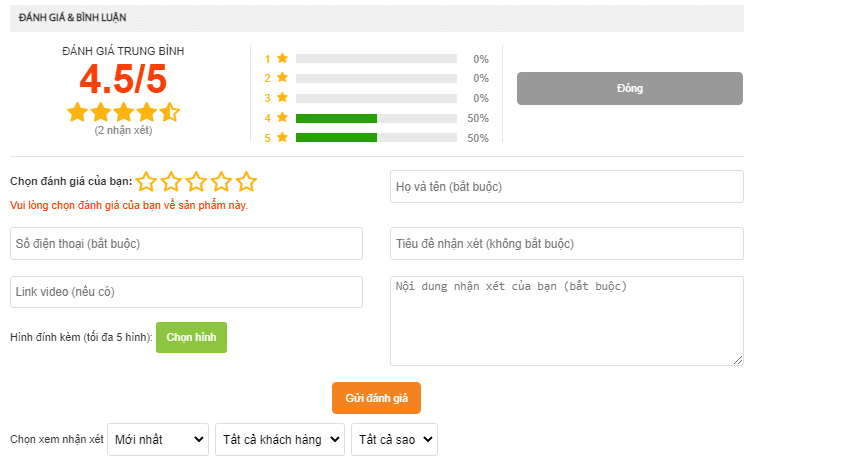Expand the 'Tất cả sao' filter dropdown
Viewport: 859px width, 466px height.
coord(394,439)
